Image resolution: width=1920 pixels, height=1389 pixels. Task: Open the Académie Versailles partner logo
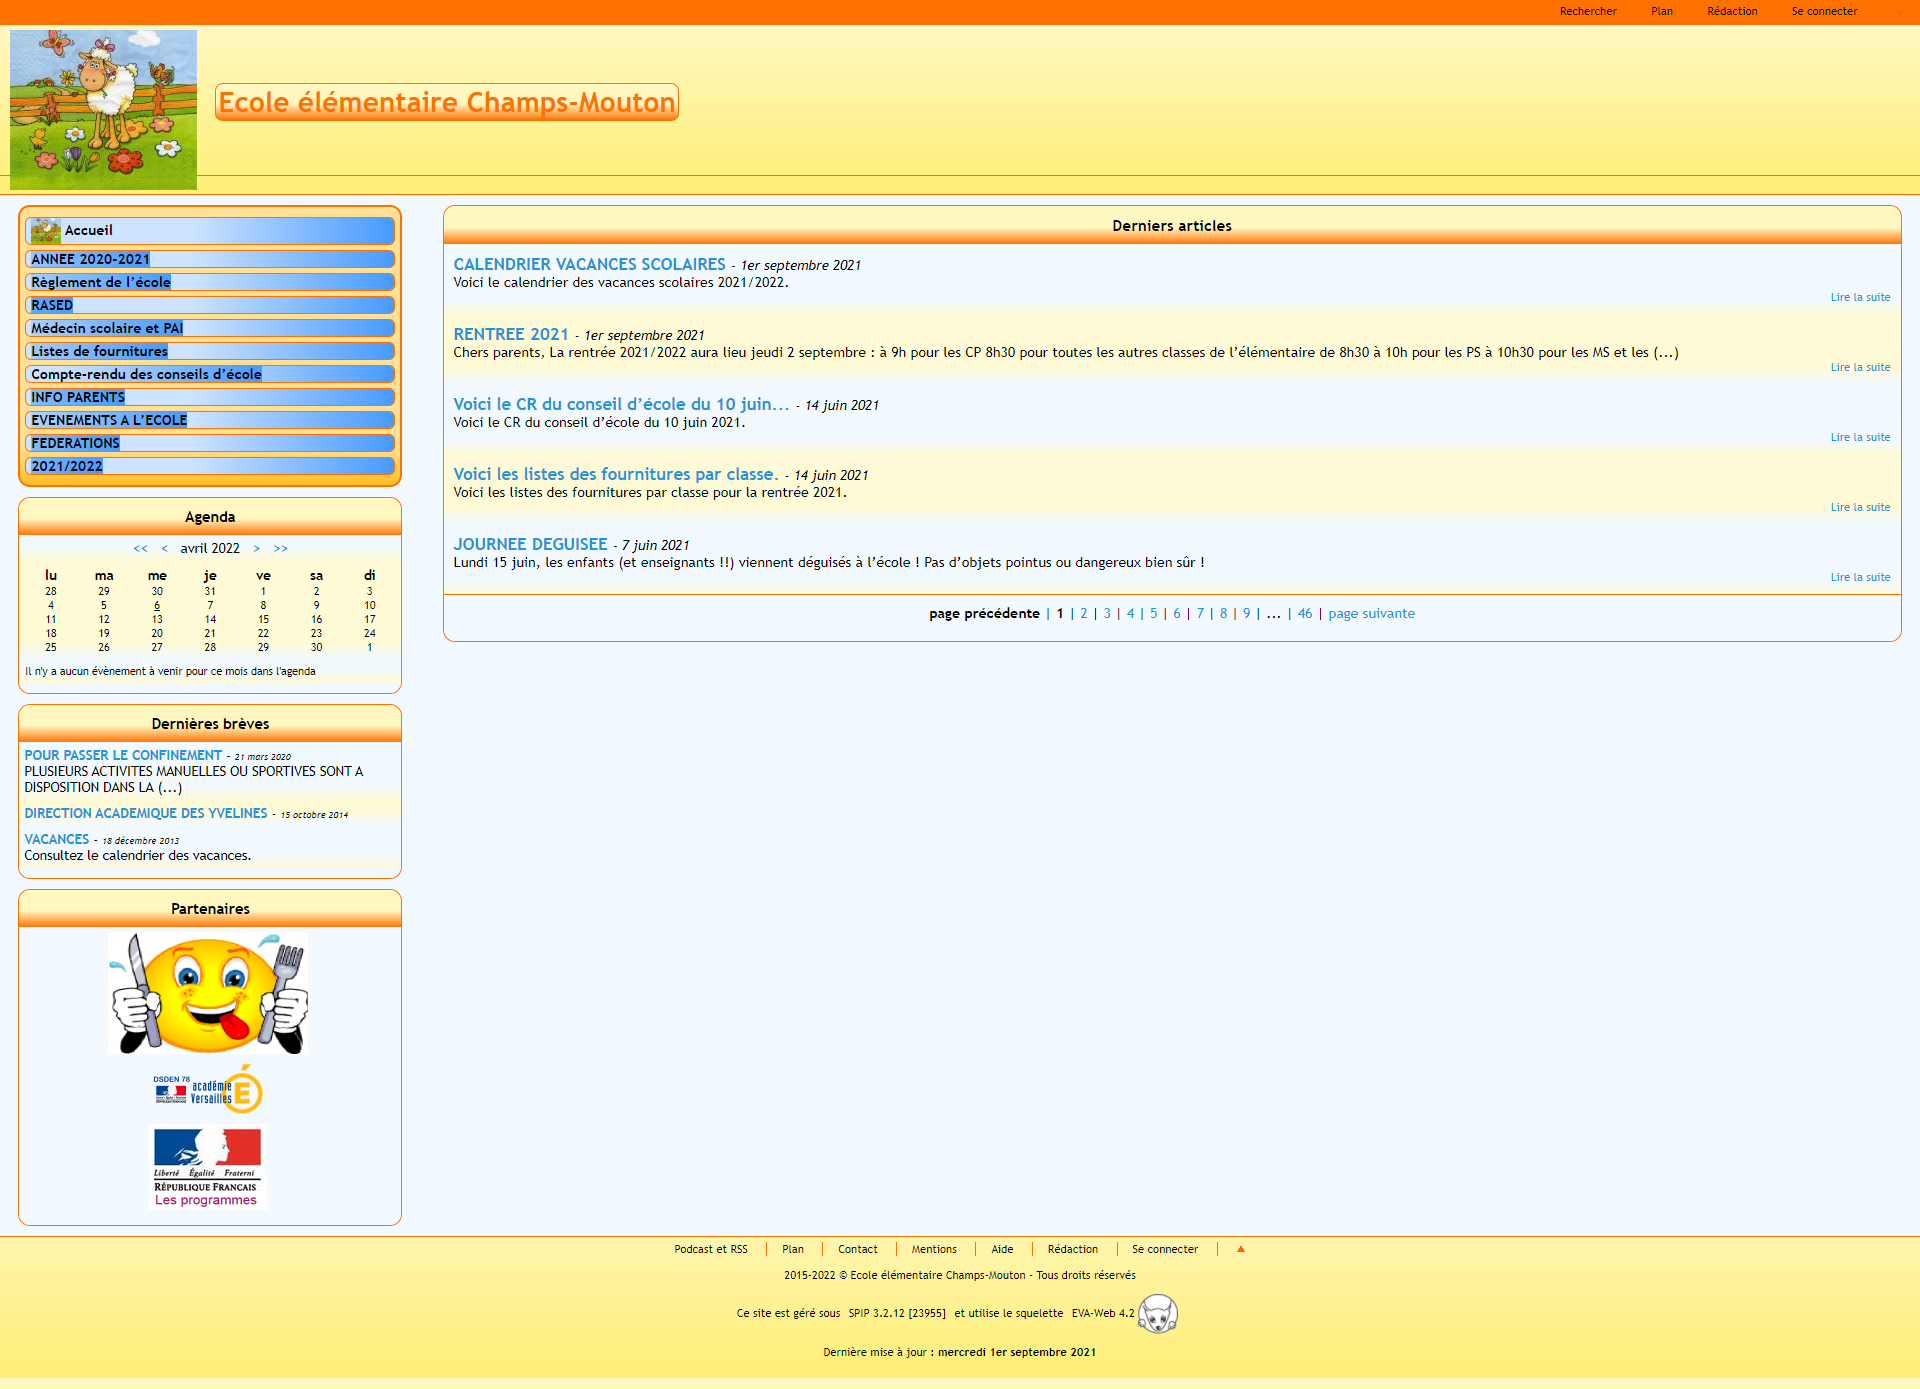click(x=208, y=1091)
